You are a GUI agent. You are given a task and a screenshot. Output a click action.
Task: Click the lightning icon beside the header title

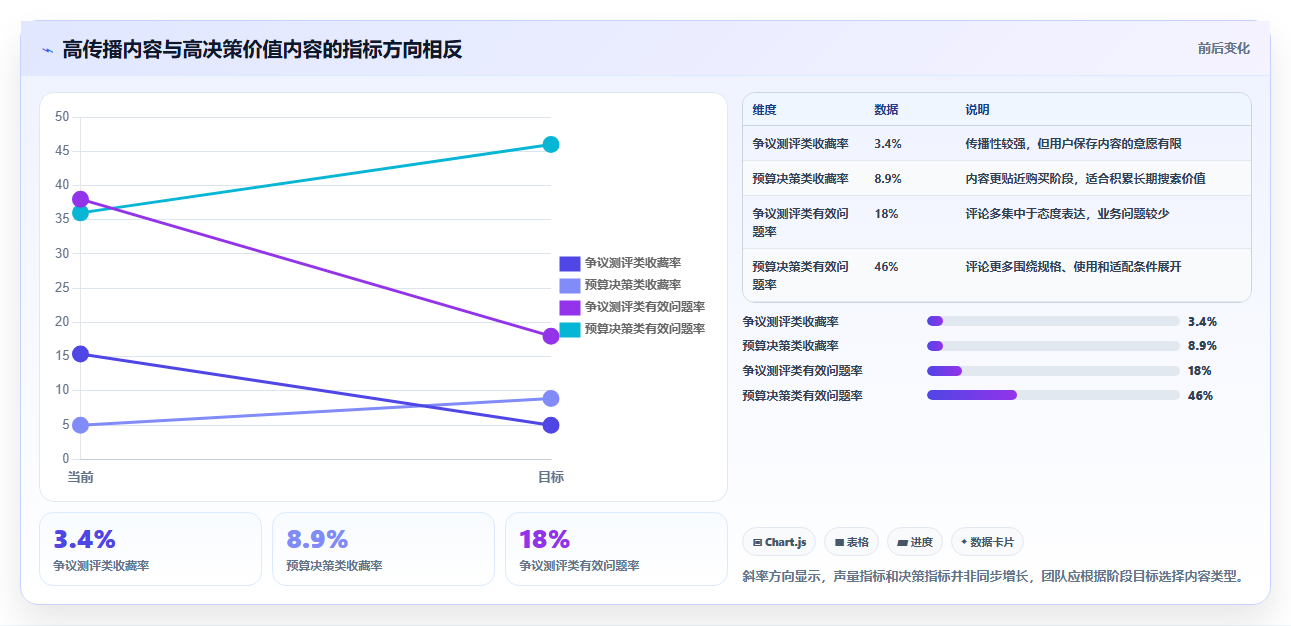(47, 50)
